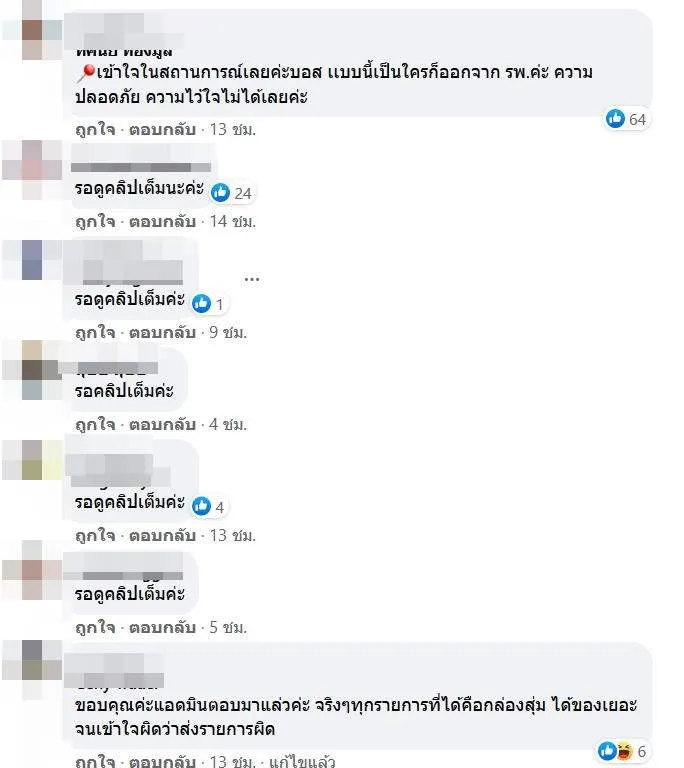Click ถูกใจ under the 4-like comment

click(95, 535)
